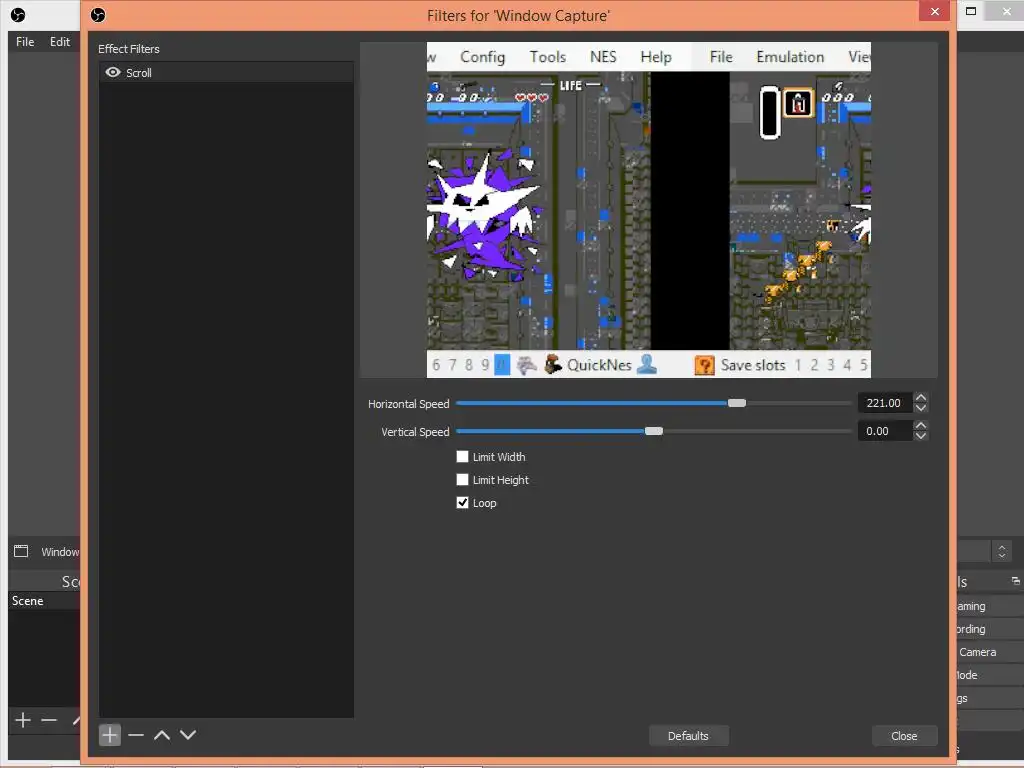1024x768 pixels.
Task: Decrease Vertical Speed with down arrow
Action: [x=921, y=436]
